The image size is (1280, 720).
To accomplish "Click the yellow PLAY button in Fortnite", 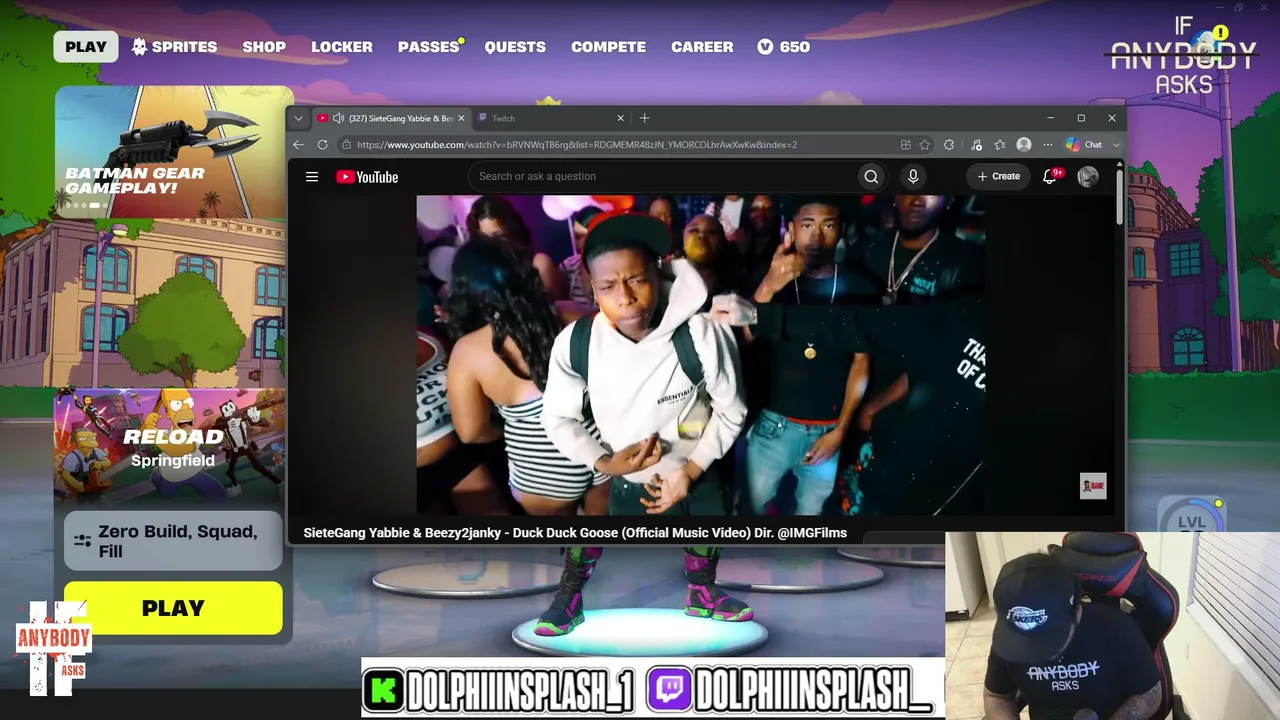I will click(173, 608).
